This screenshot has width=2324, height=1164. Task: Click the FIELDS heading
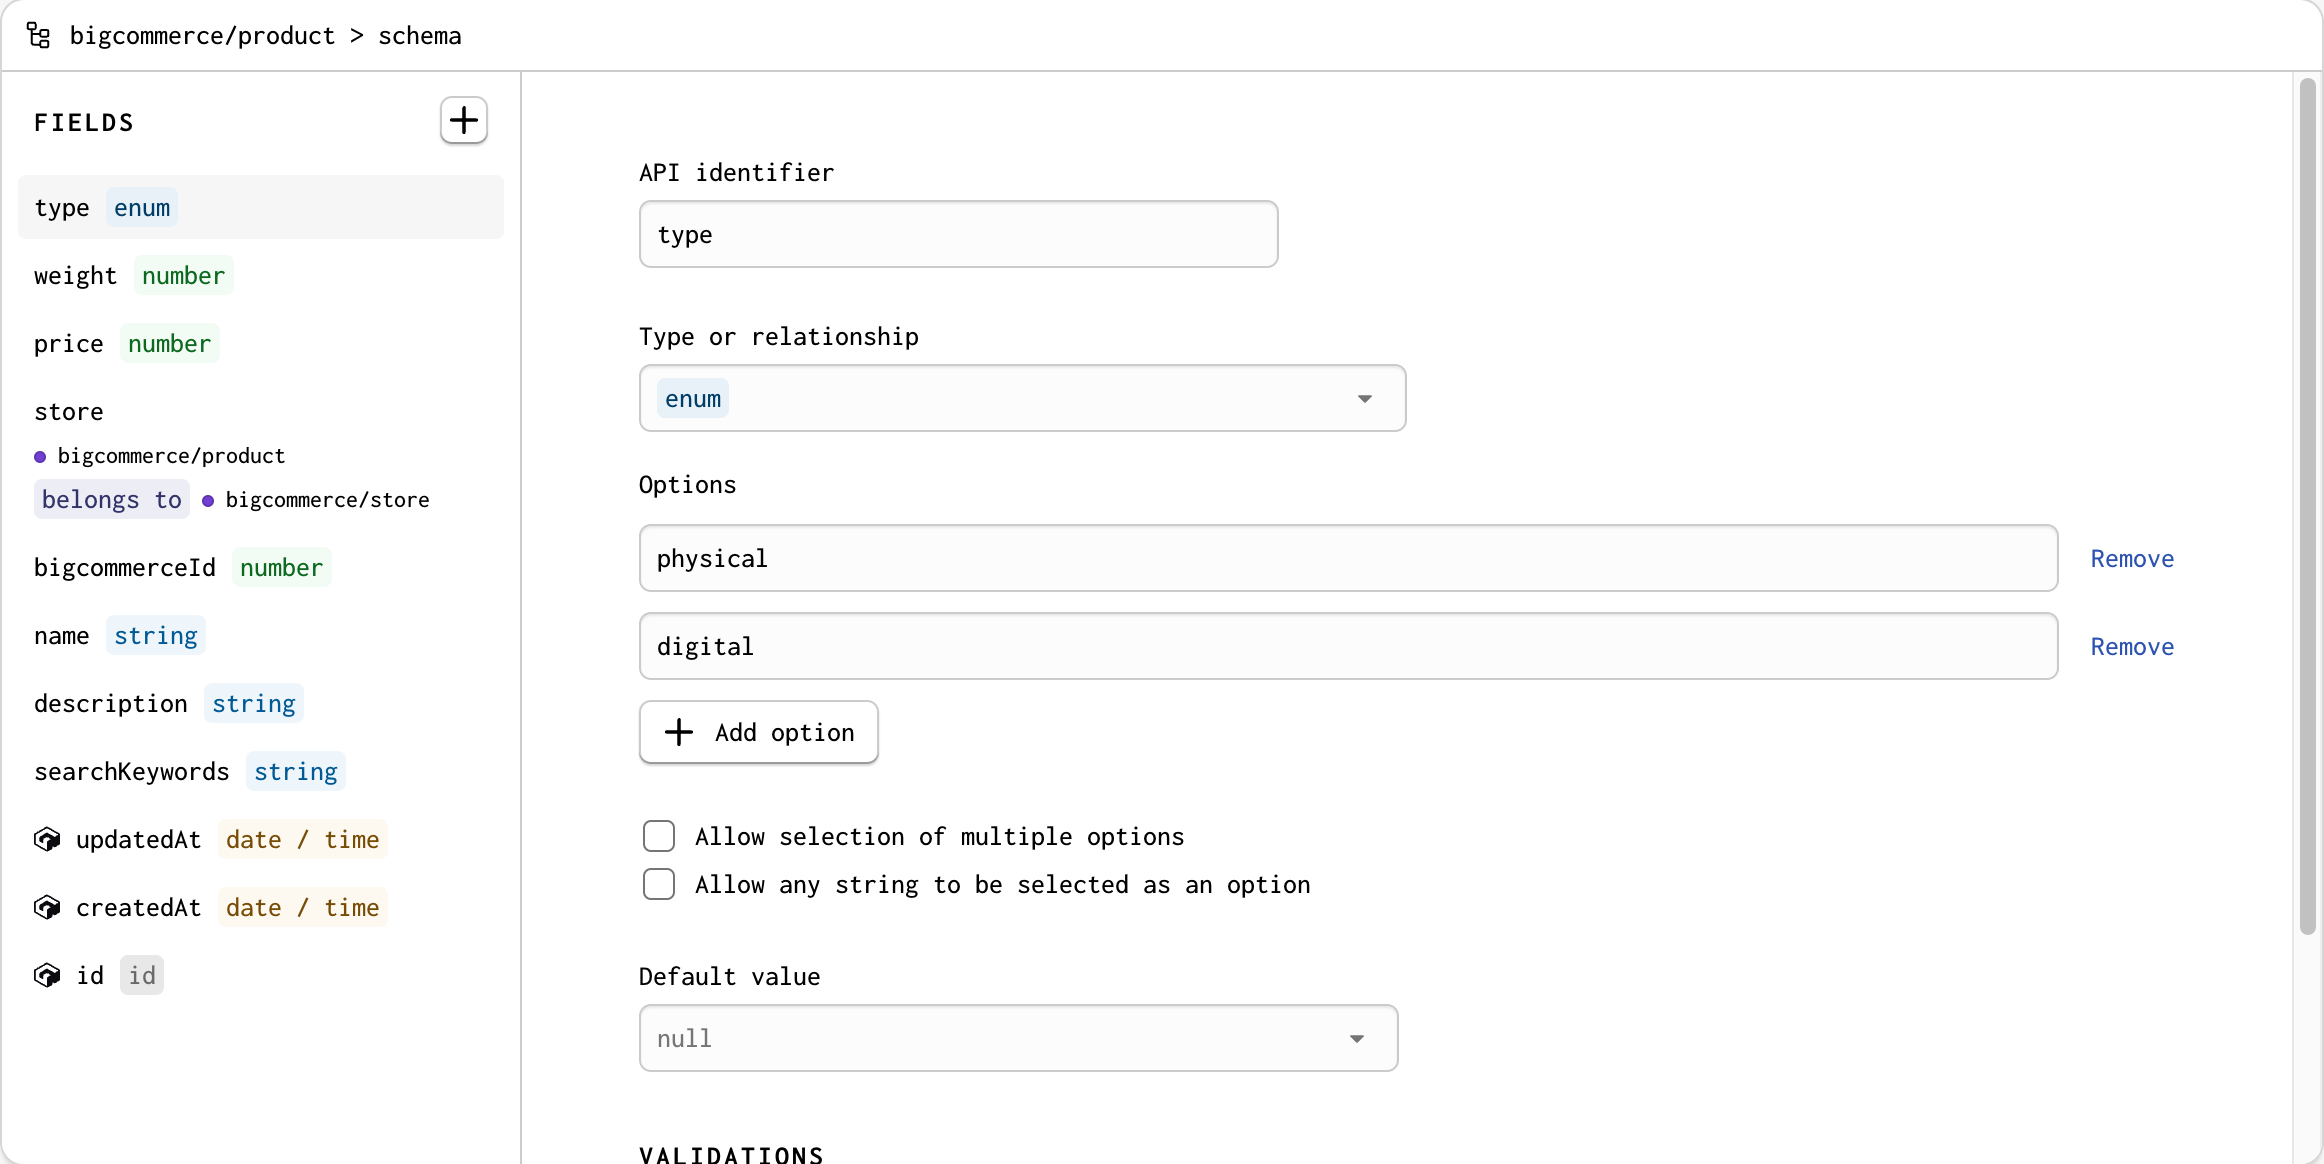point(84,122)
